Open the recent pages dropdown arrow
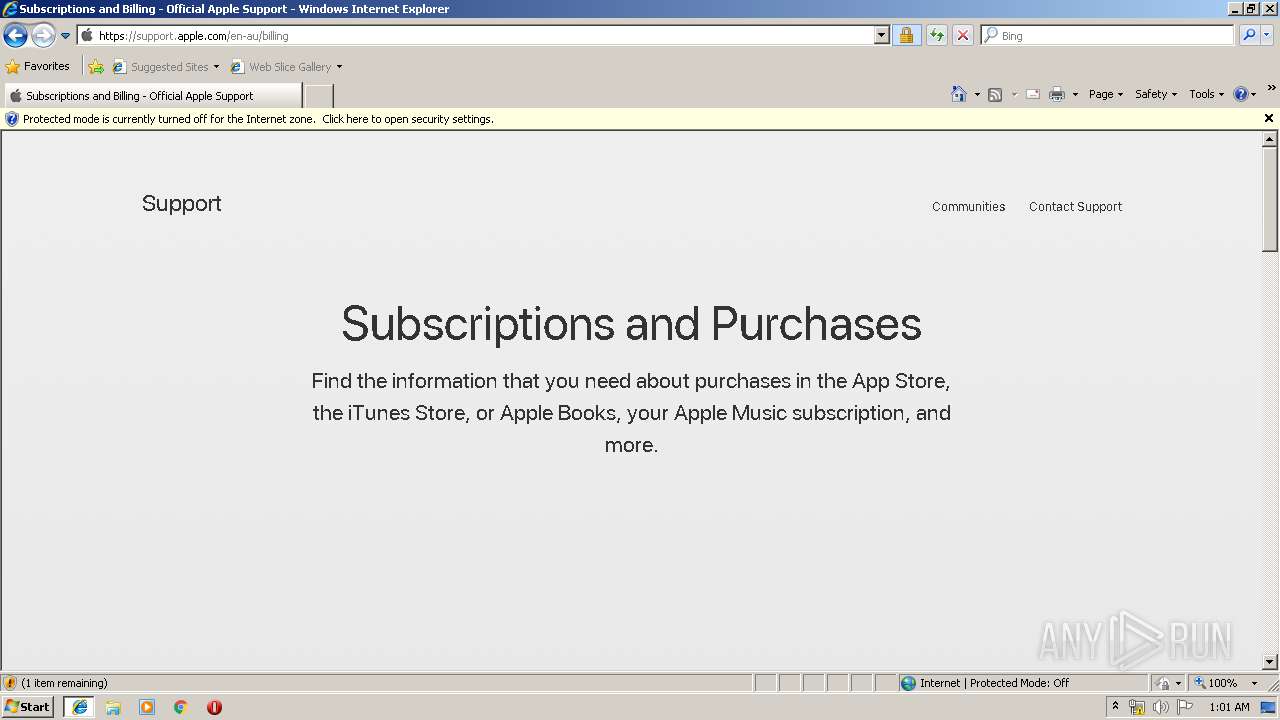Screen dimensions: 1280x720 pyautogui.click(x=66, y=36)
